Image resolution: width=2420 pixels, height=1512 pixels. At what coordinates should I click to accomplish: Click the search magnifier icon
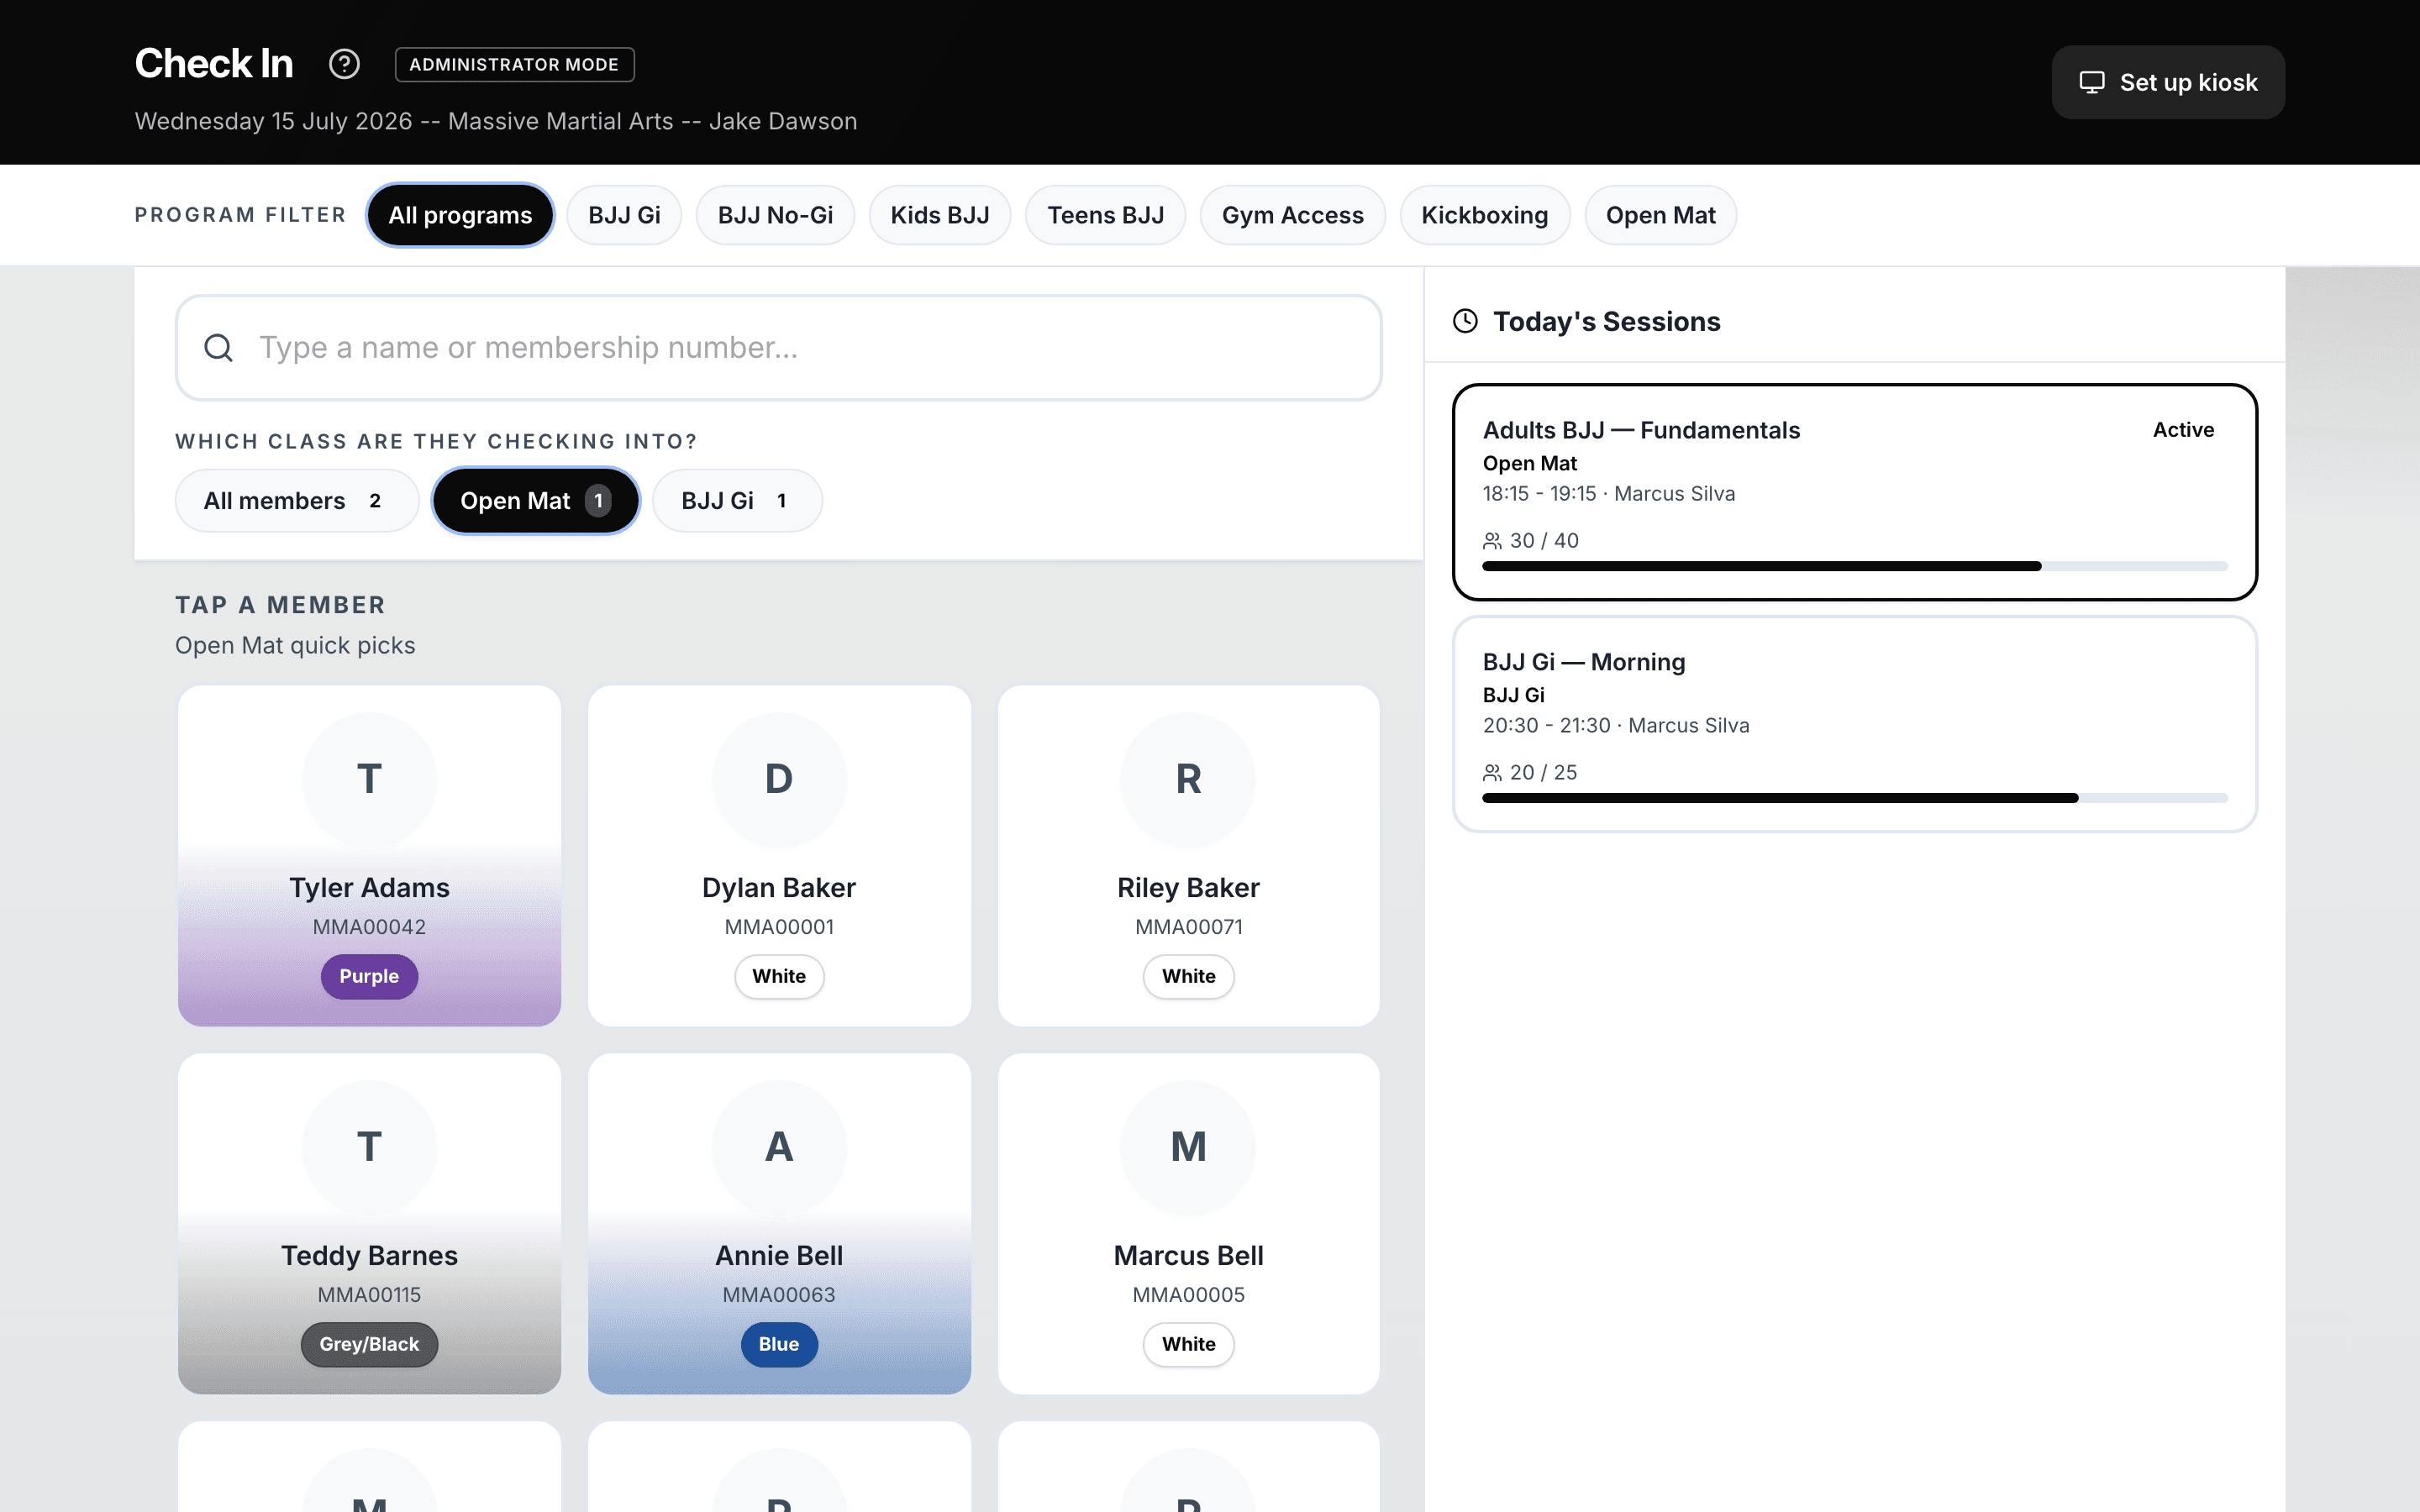click(x=218, y=348)
